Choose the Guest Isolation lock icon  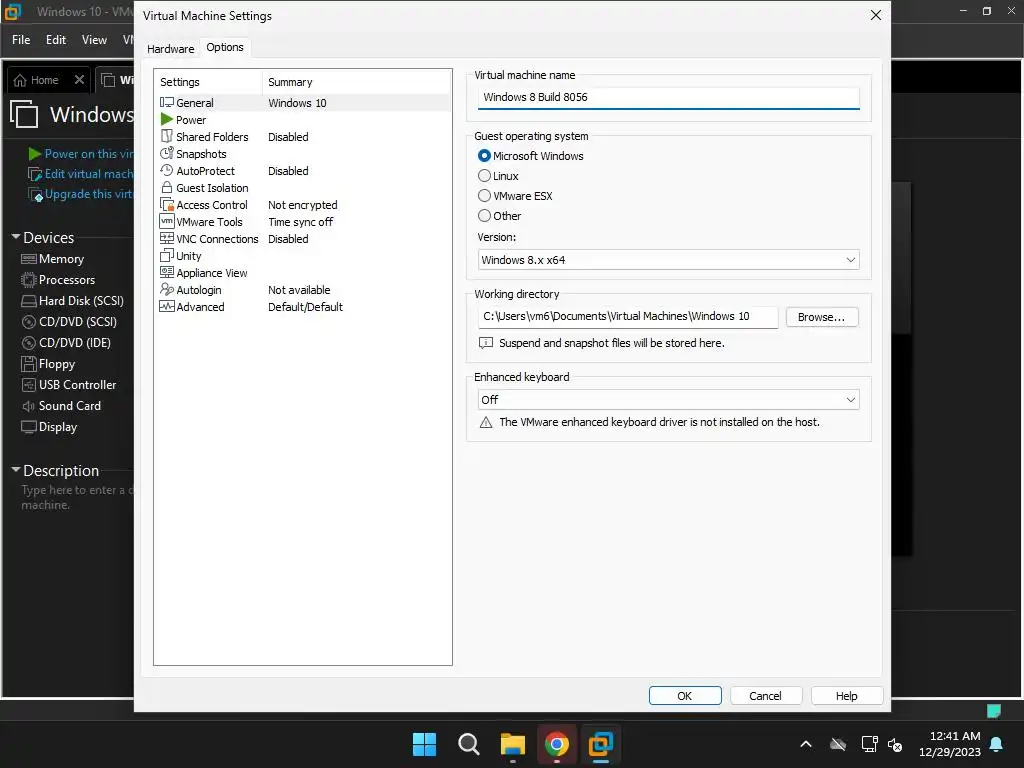click(x=167, y=187)
